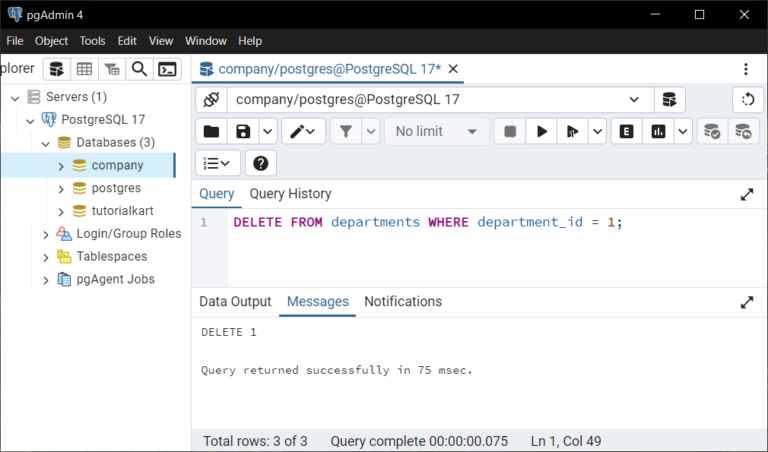Click the Rollback transaction icon
Screen dimensions: 768x452
click(744, 131)
